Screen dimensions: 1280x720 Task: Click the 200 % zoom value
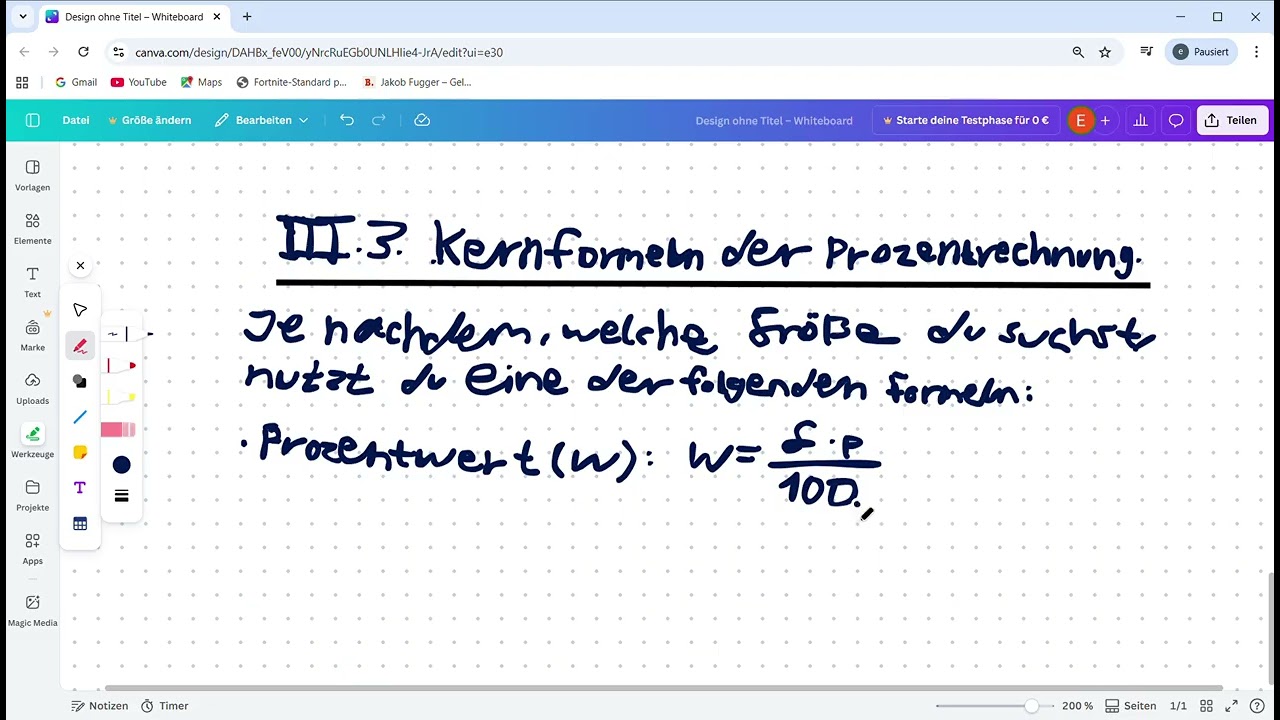coord(1077,706)
